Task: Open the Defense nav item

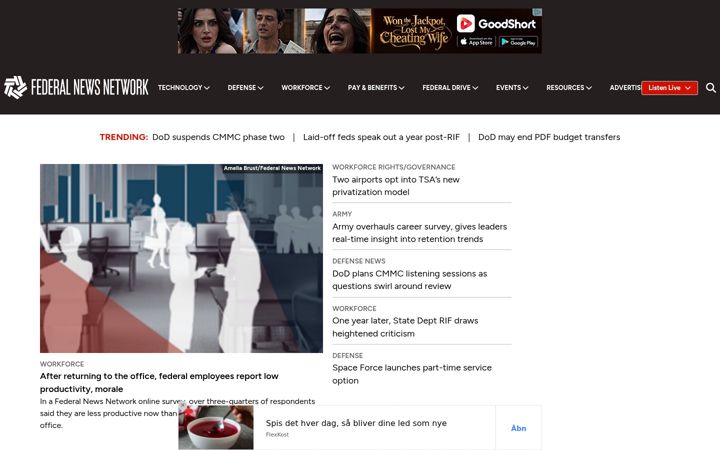Action: pos(242,88)
